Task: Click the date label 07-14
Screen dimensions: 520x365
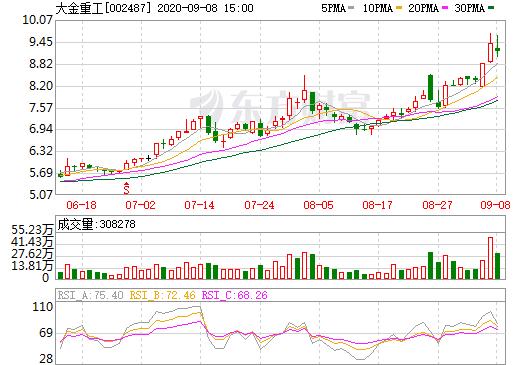Action: click(x=200, y=205)
